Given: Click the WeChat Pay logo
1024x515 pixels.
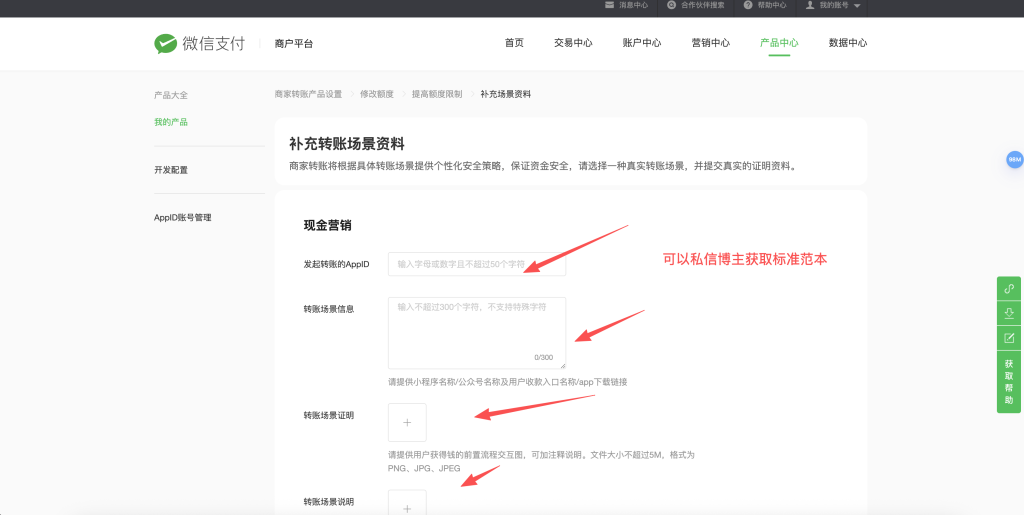Looking at the screenshot, I should point(199,44).
